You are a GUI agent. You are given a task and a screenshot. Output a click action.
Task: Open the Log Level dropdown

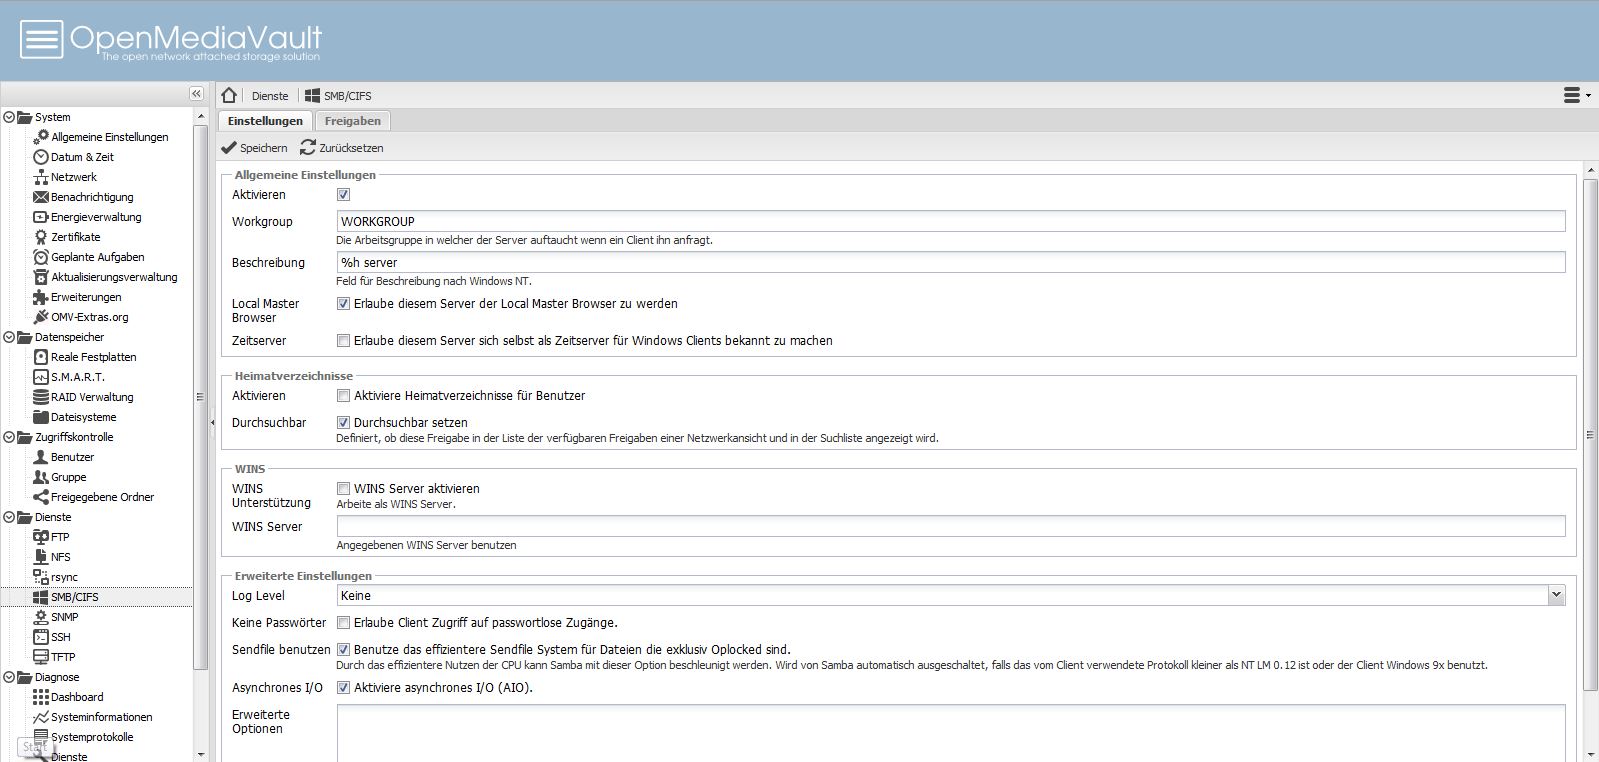(x=1555, y=596)
